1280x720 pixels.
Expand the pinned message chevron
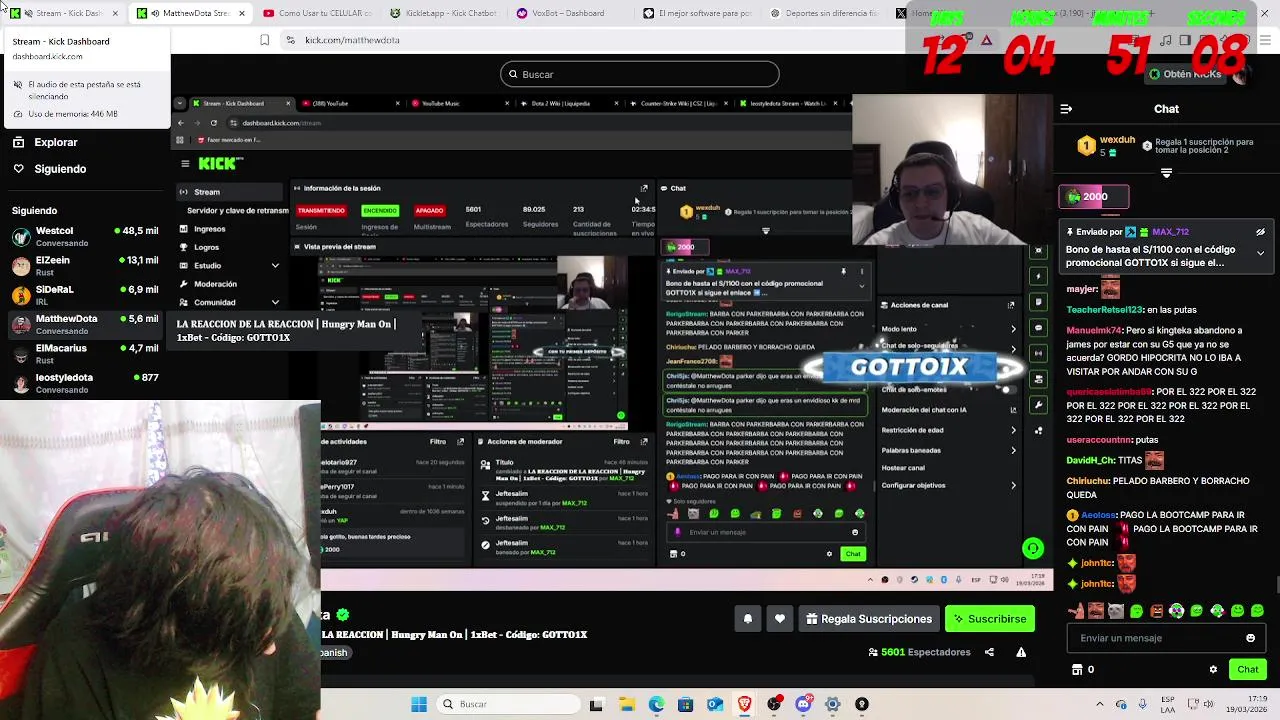(x=1260, y=253)
